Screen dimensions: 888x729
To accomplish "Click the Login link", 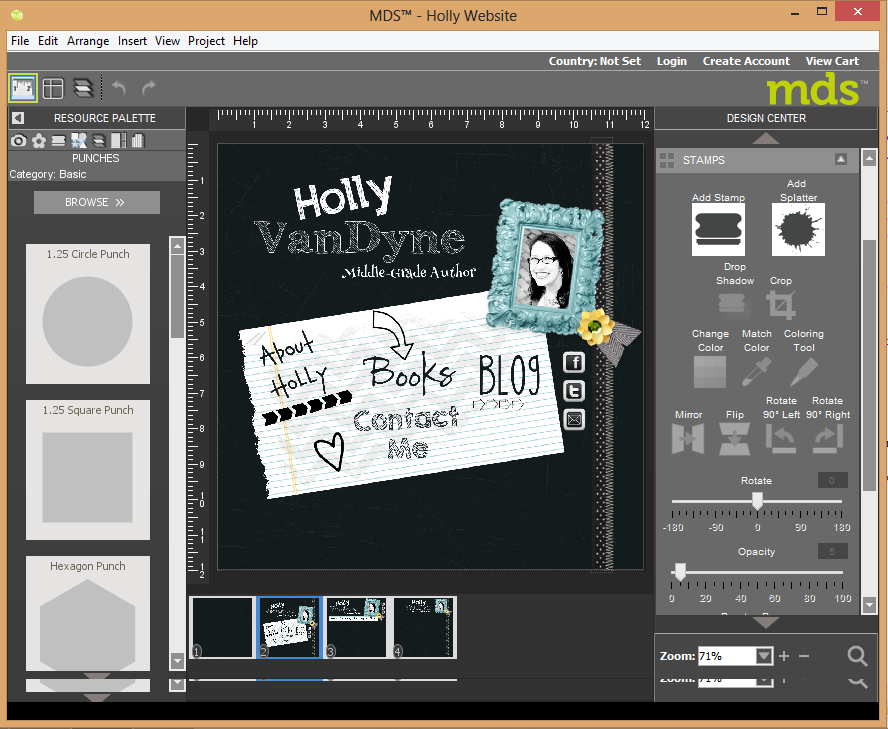I will coord(672,61).
